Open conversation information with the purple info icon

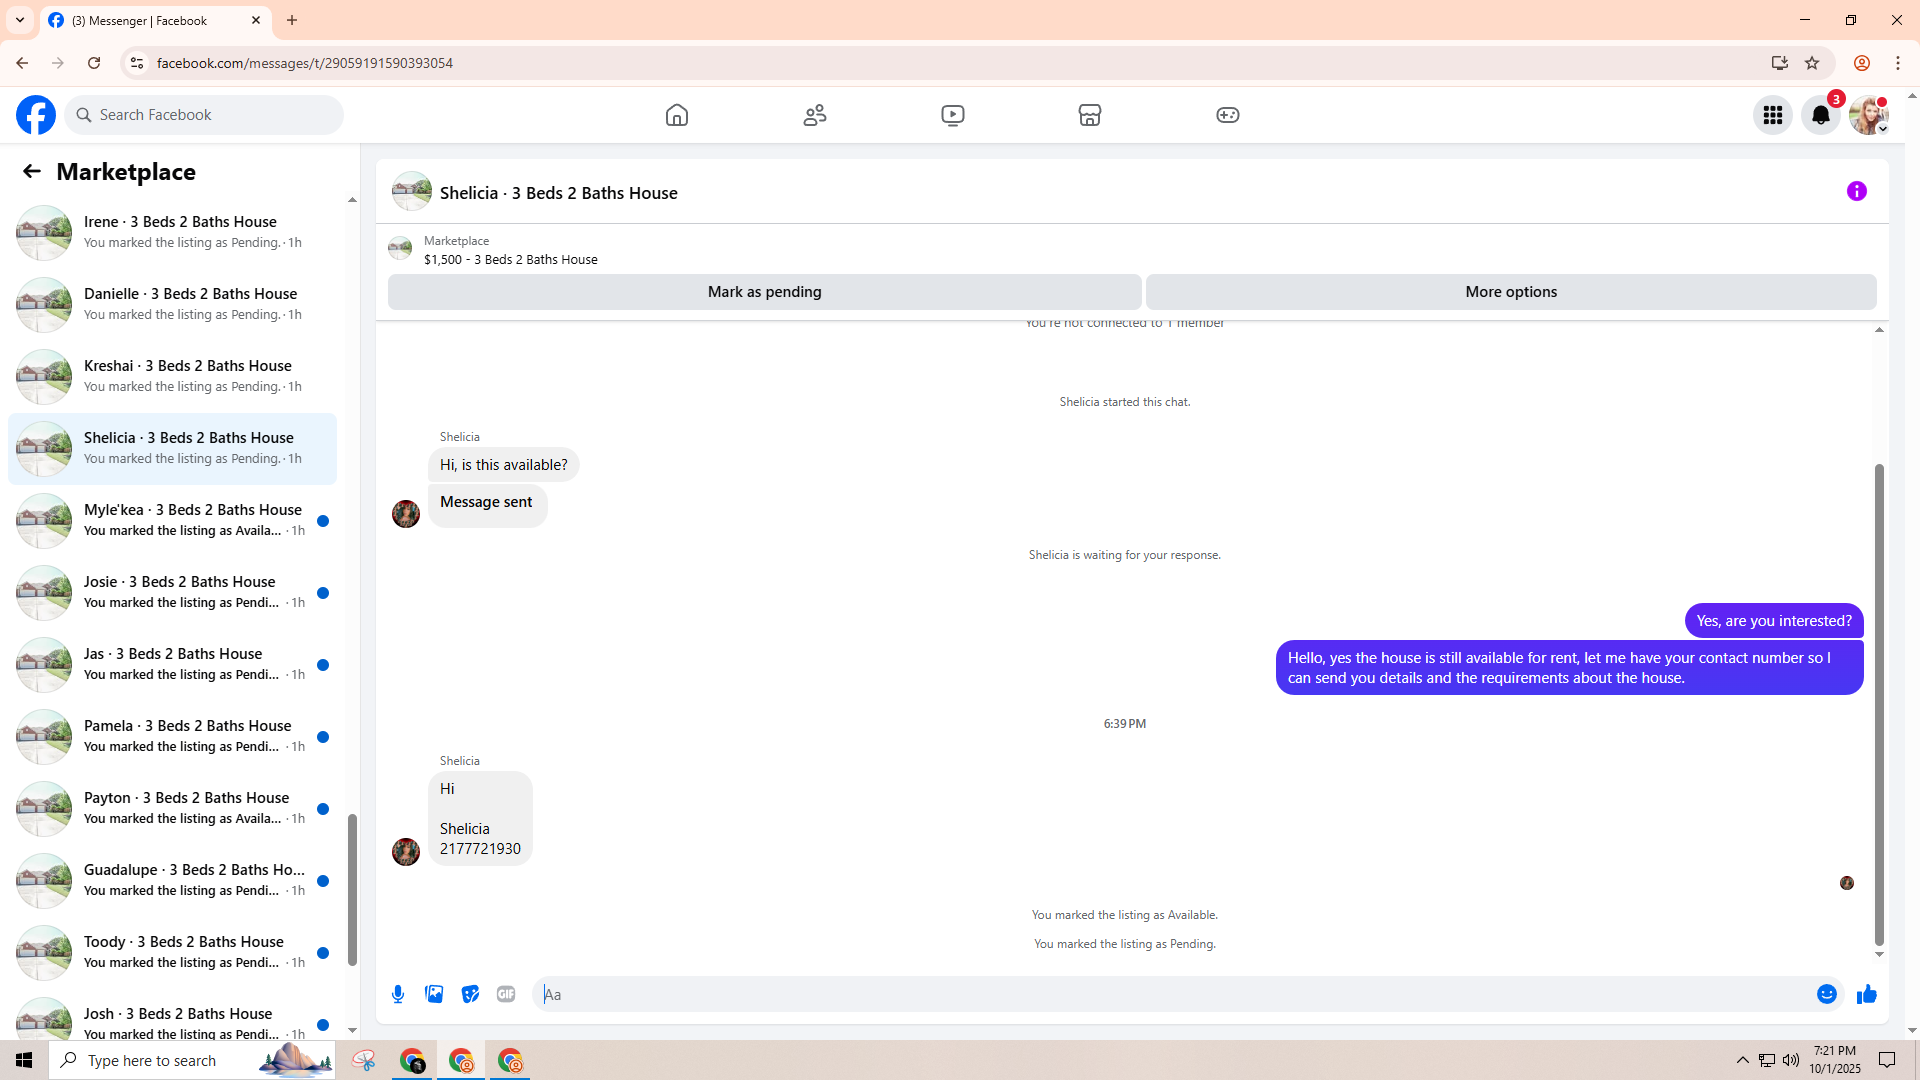1857,191
